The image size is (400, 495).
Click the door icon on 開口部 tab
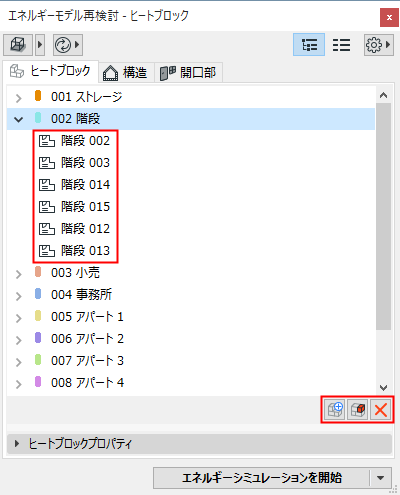tap(168, 73)
